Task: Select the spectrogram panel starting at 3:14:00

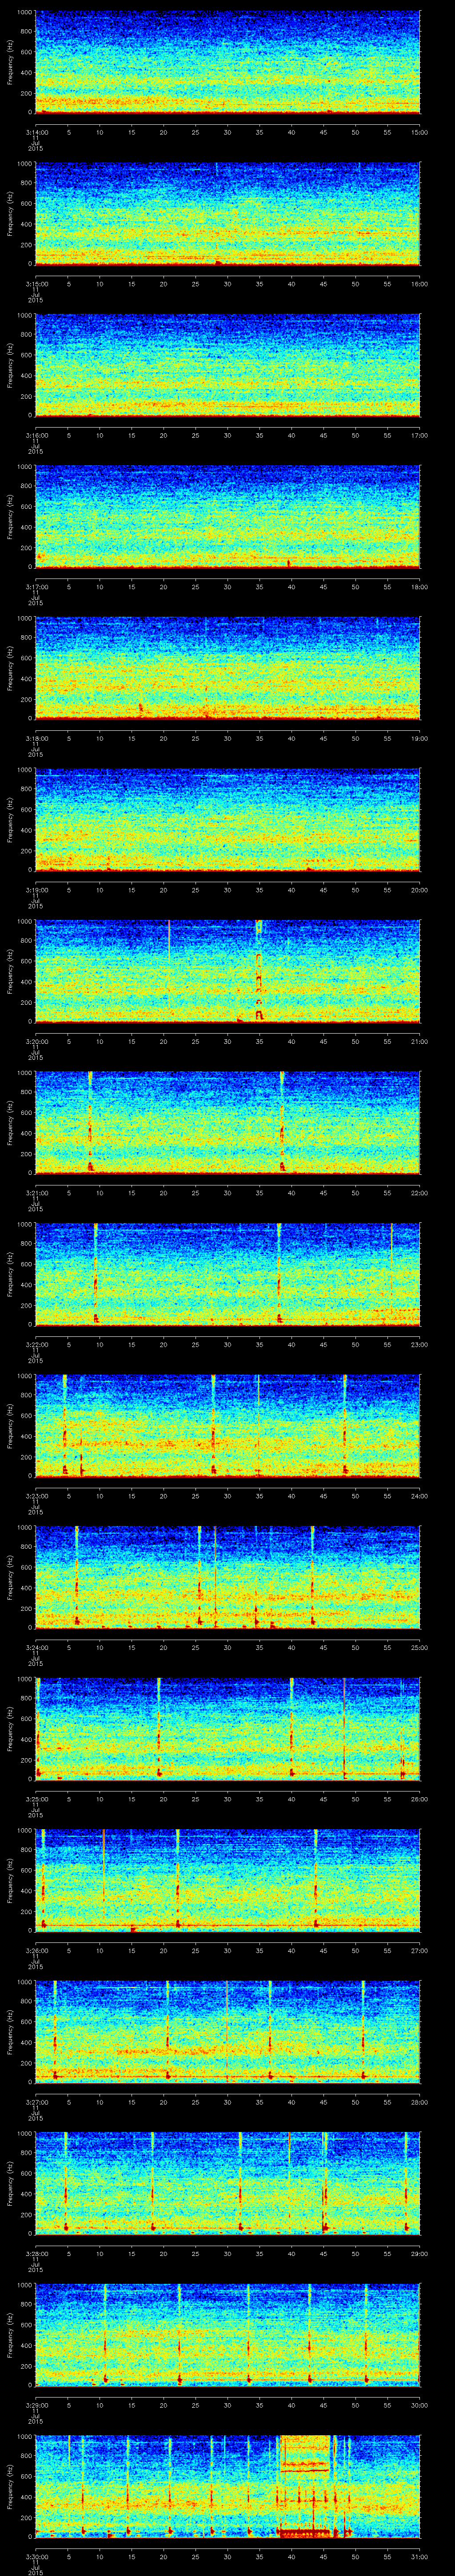Action: click(228, 62)
